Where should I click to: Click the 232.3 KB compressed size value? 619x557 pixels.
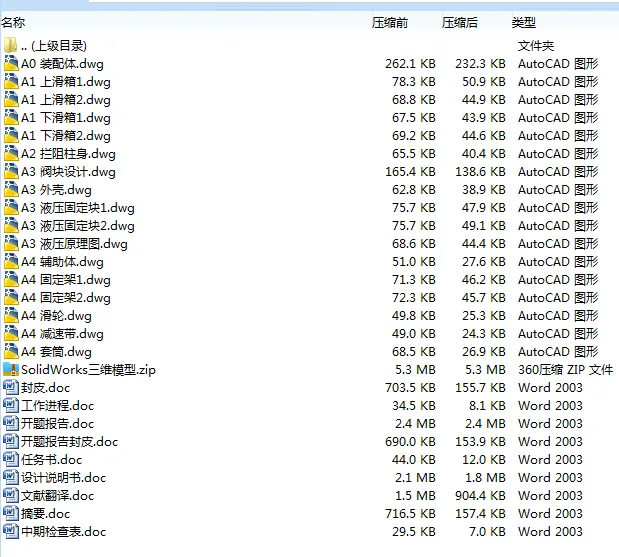480,64
